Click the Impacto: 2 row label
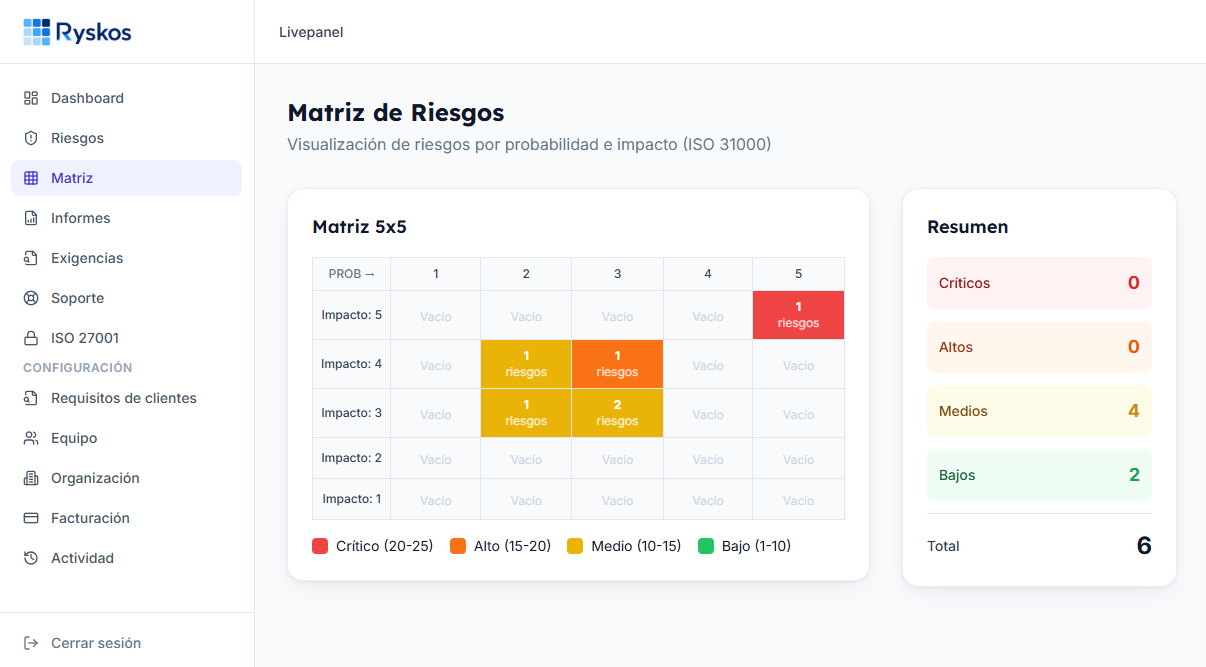1206x667 pixels. [x=351, y=458]
